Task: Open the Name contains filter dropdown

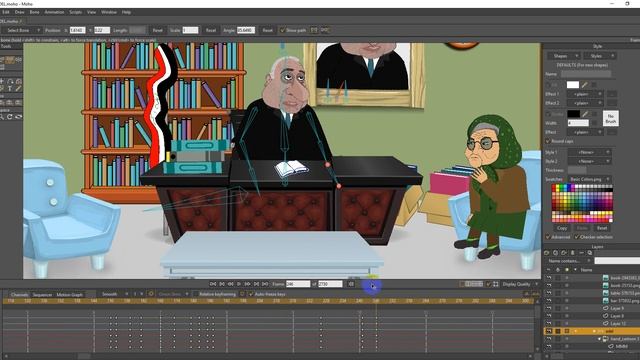Action: [x=569, y=260]
